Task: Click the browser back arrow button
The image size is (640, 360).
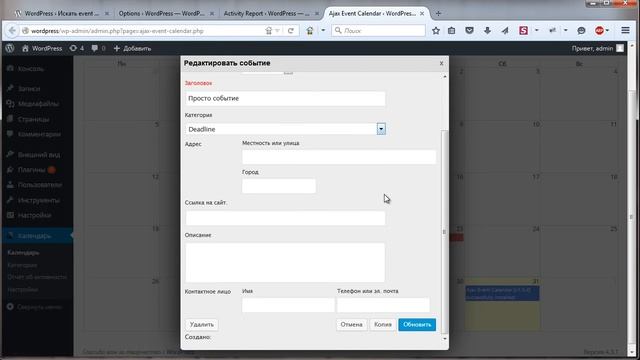Action: coord(12,31)
